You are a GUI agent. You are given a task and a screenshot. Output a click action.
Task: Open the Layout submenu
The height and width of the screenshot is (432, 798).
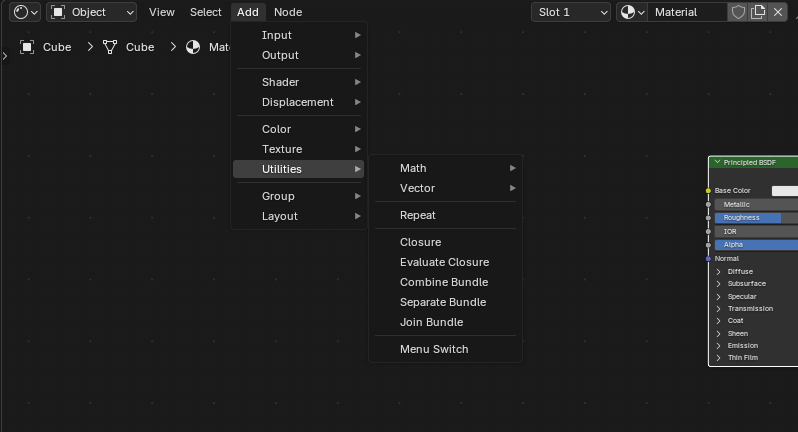[x=299, y=216]
